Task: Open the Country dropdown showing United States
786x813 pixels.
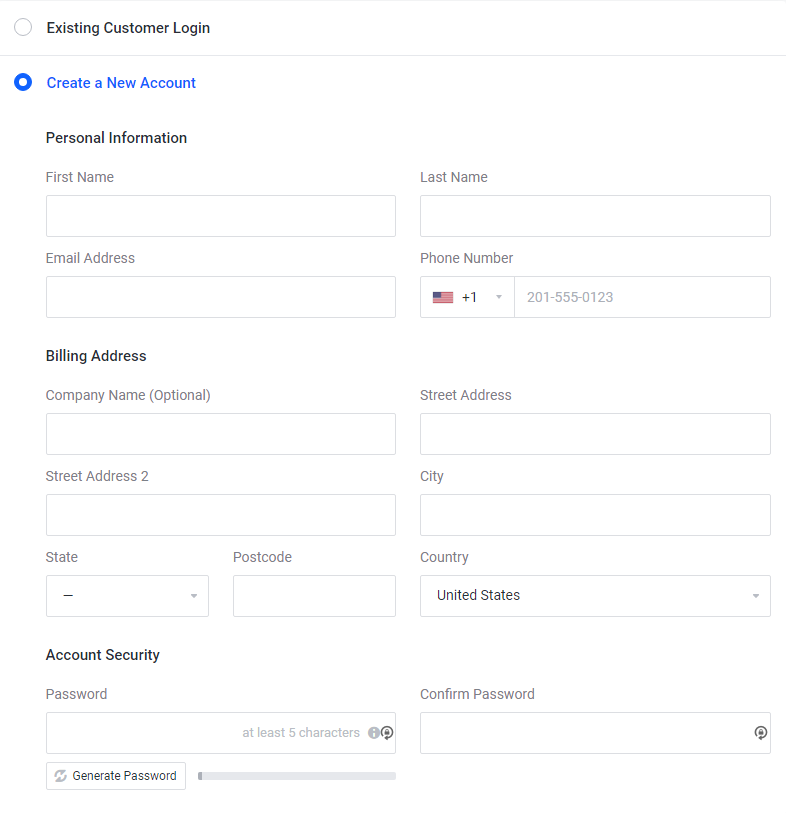Action: pos(595,596)
